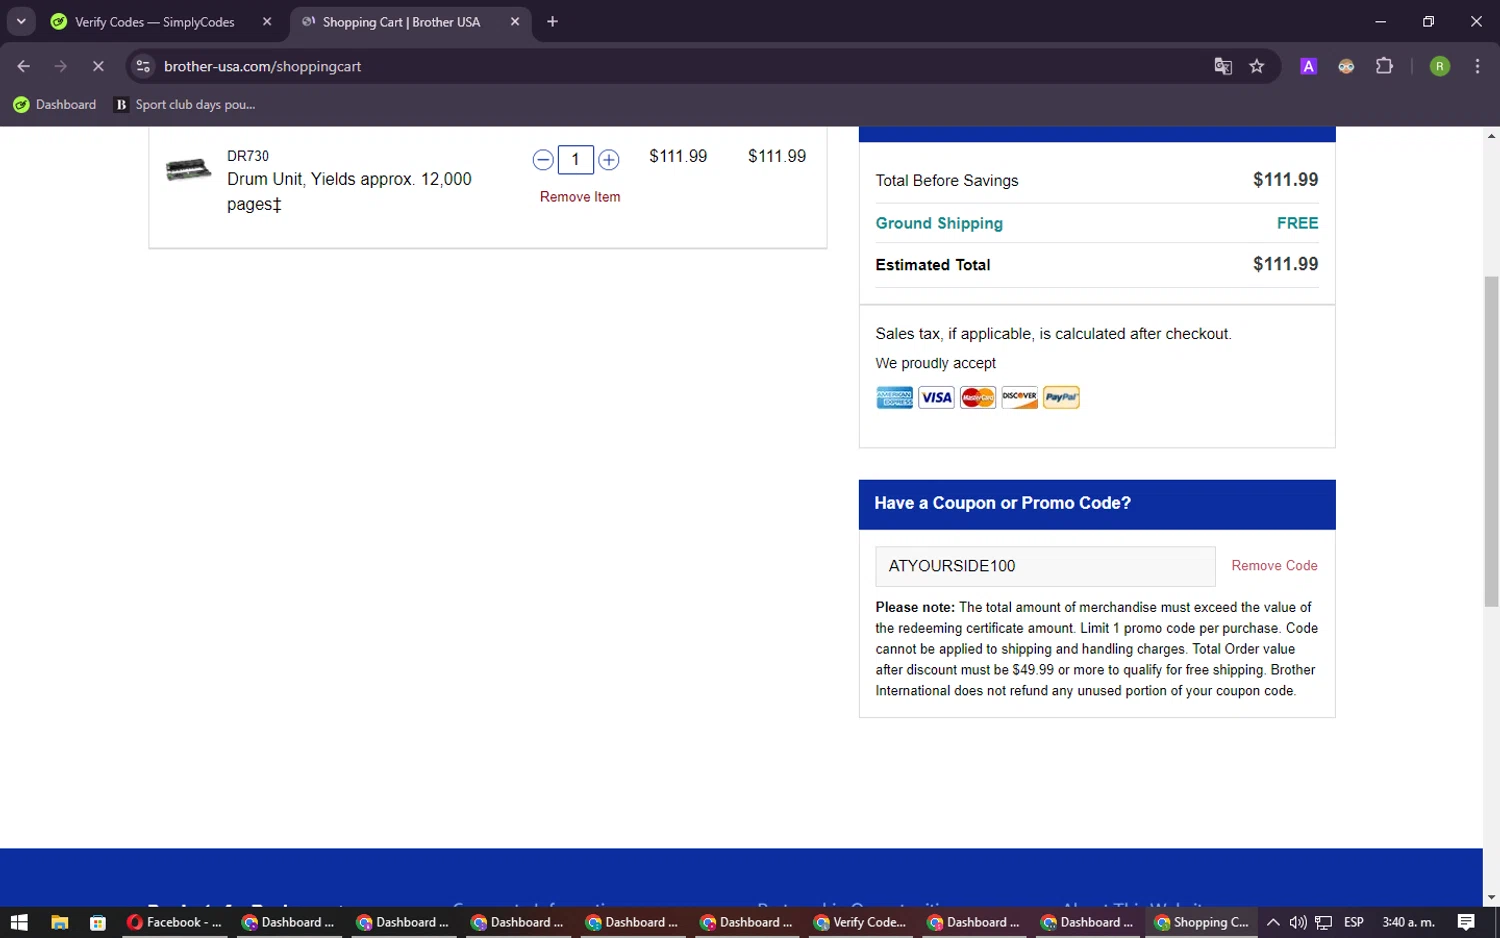Image resolution: width=1500 pixels, height=938 pixels.
Task: Close the Verify Codes browser tab
Action: point(267,22)
